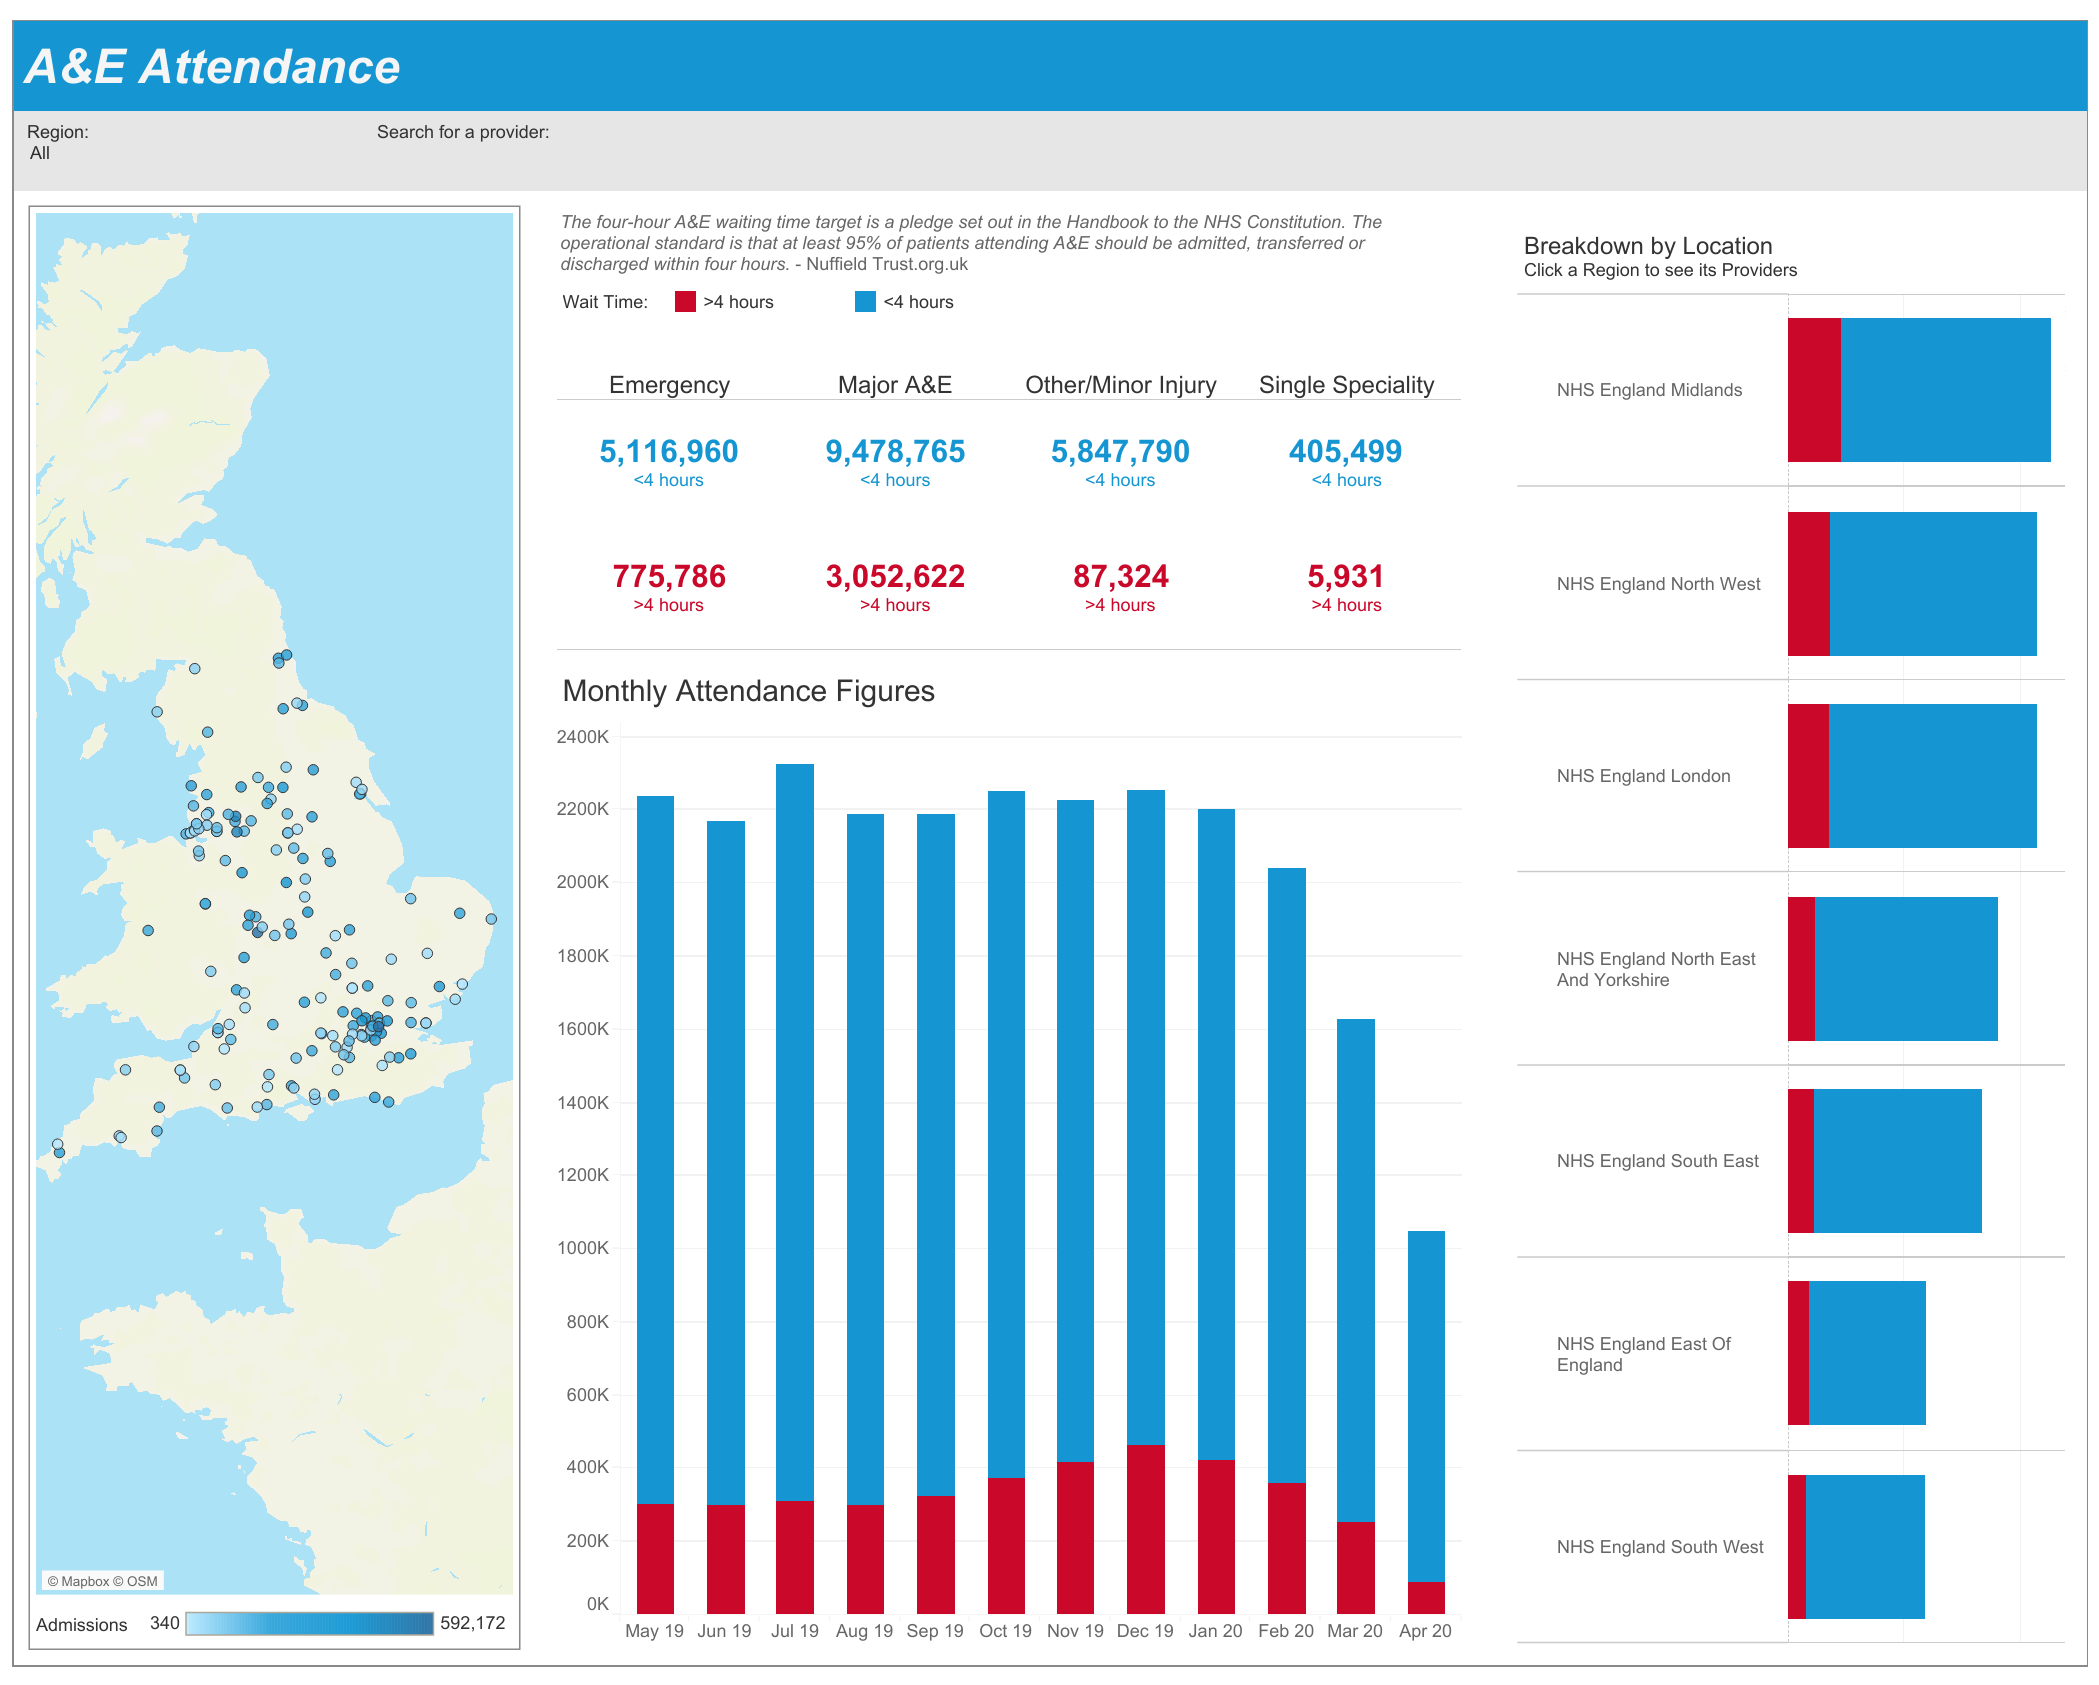Select the Dec 19 red >4 hours segment
The height and width of the screenshot is (1685, 2099).
[1146, 1529]
